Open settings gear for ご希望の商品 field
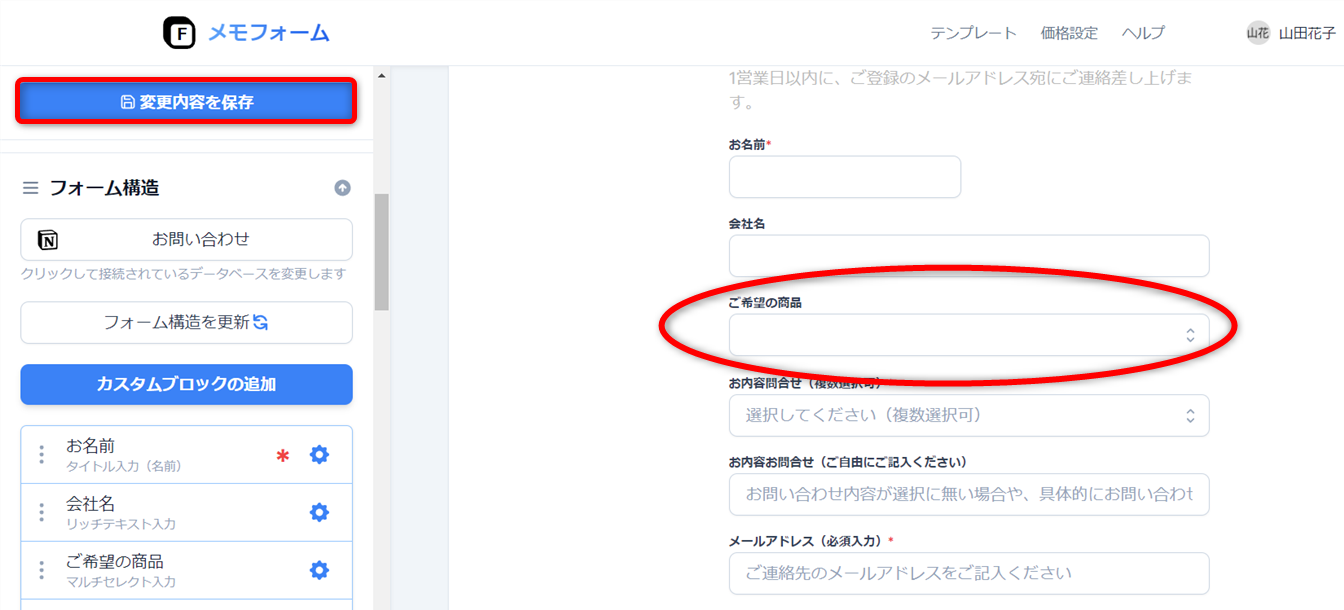 (x=319, y=571)
